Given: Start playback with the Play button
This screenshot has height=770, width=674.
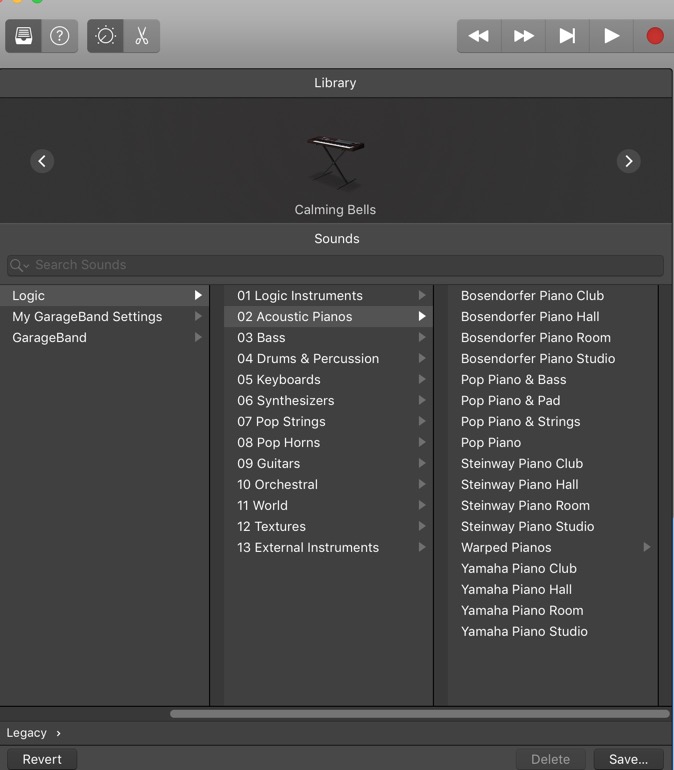Looking at the screenshot, I should (611, 36).
